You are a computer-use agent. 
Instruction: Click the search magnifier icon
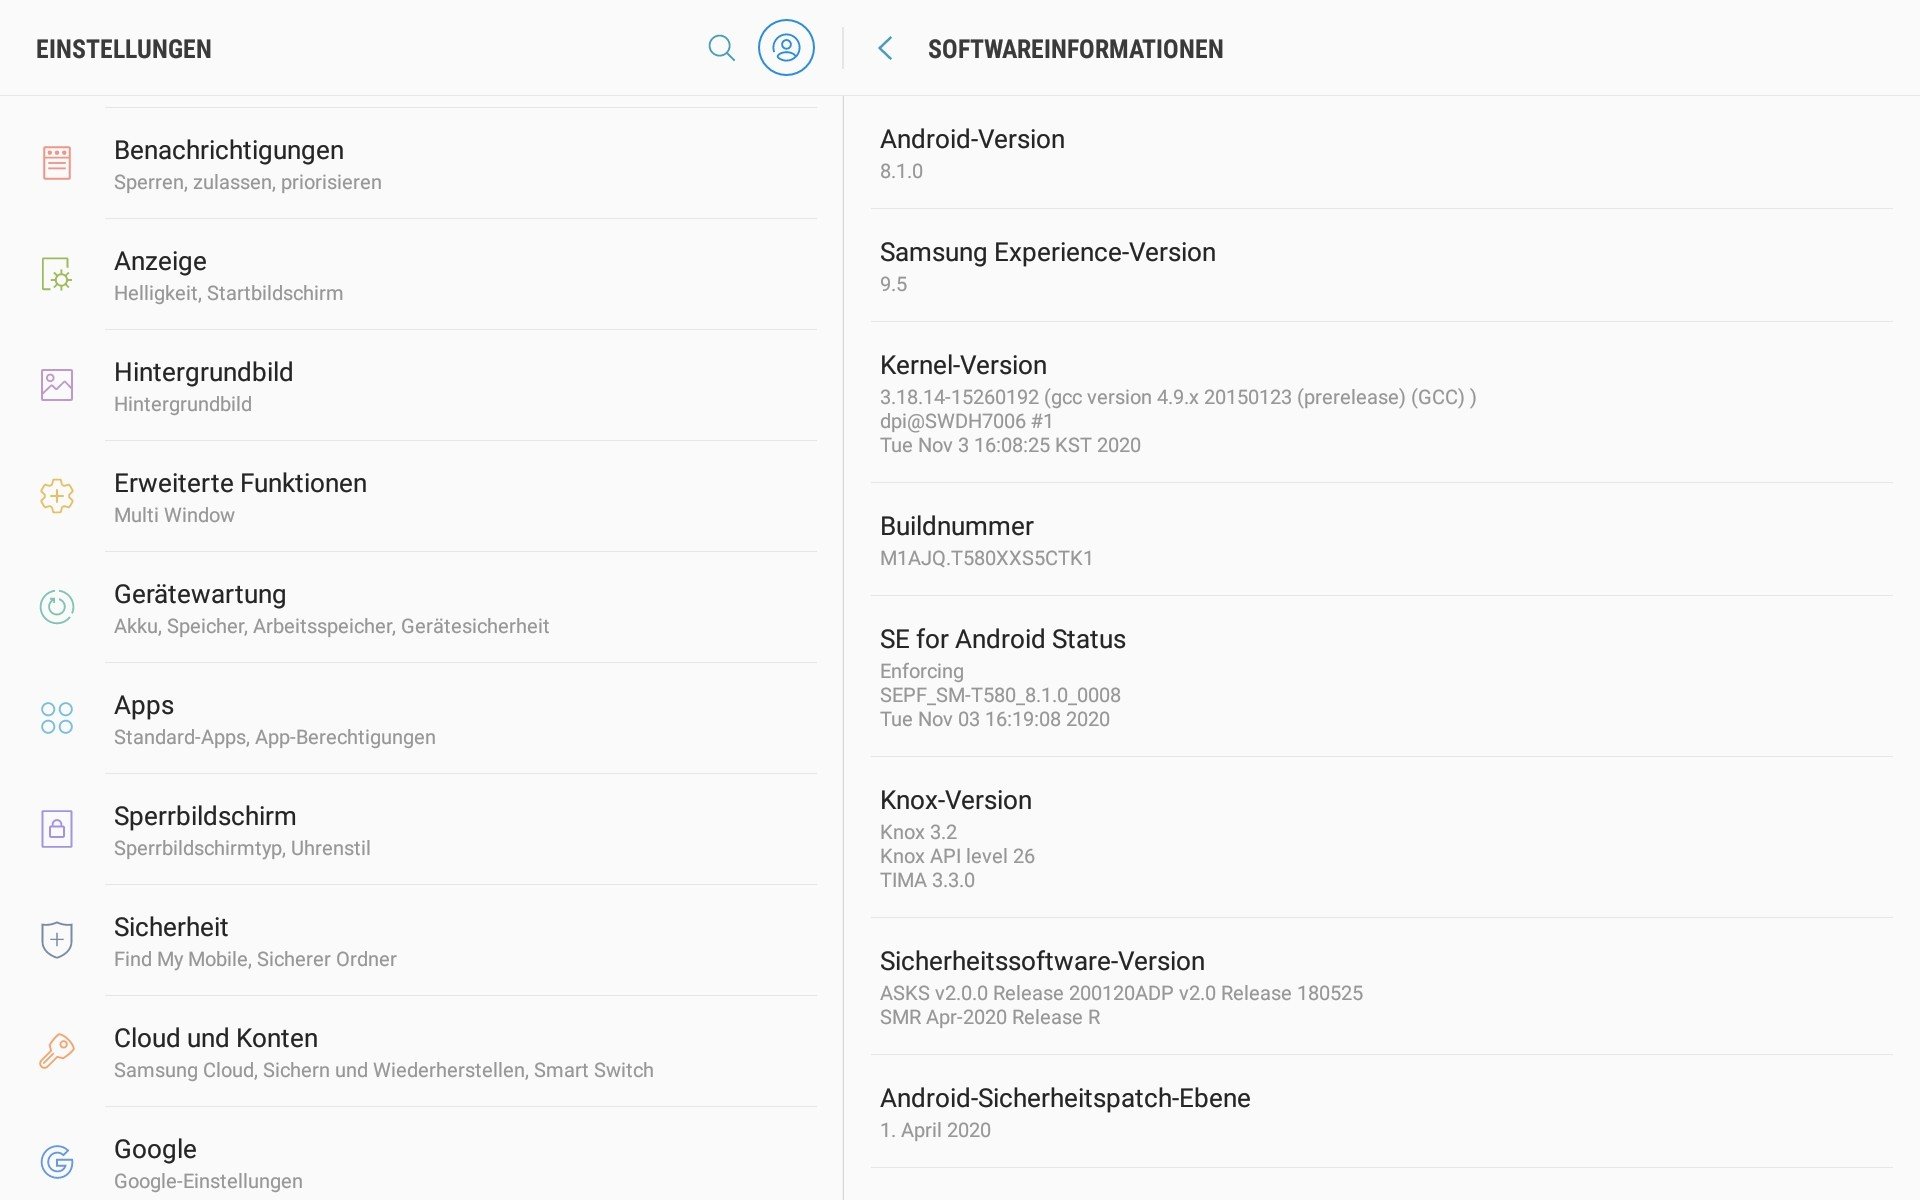click(x=721, y=48)
